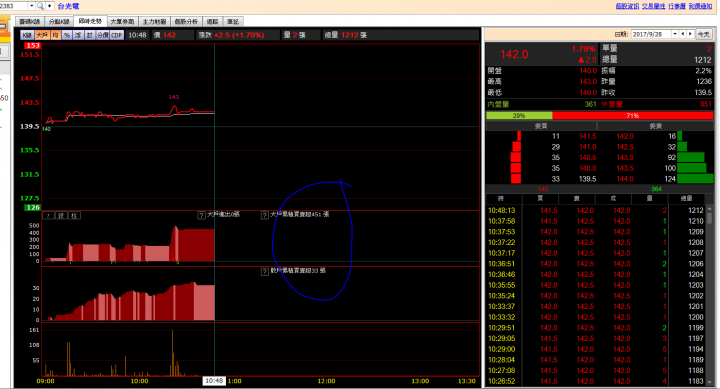Click the 漲跌 +2.5 (+1.79%) readout
Image resolution: width=720 pixels, height=389 pixels.
click(231, 35)
